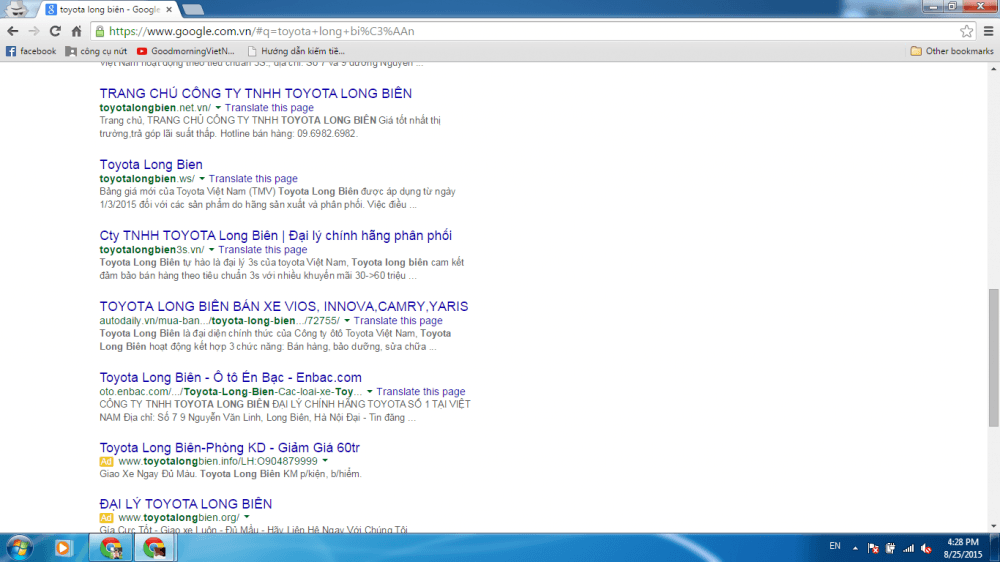Expand dropdown arrow beside toyotalongbien.net.vn
Viewport: 1000px width, 562px height.
pos(217,108)
